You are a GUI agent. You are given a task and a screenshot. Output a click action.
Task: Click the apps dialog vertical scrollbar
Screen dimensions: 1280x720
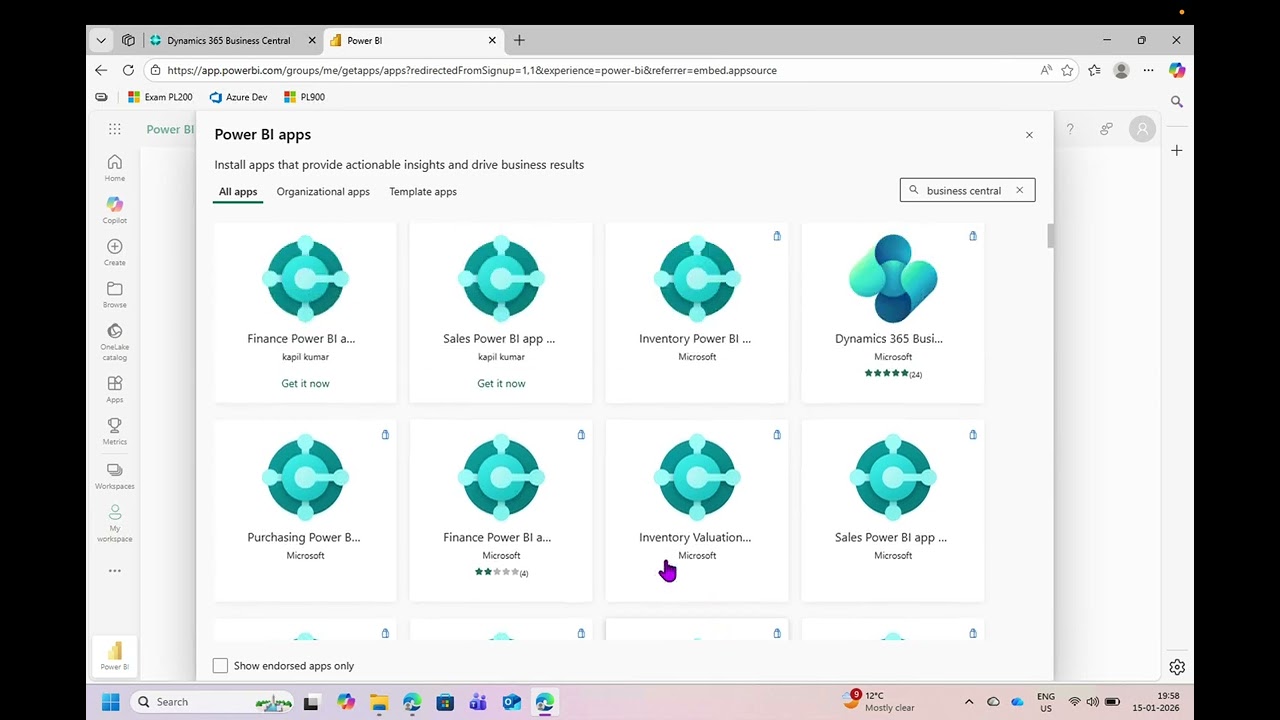pyautogui.click(x=1050, y=236)
